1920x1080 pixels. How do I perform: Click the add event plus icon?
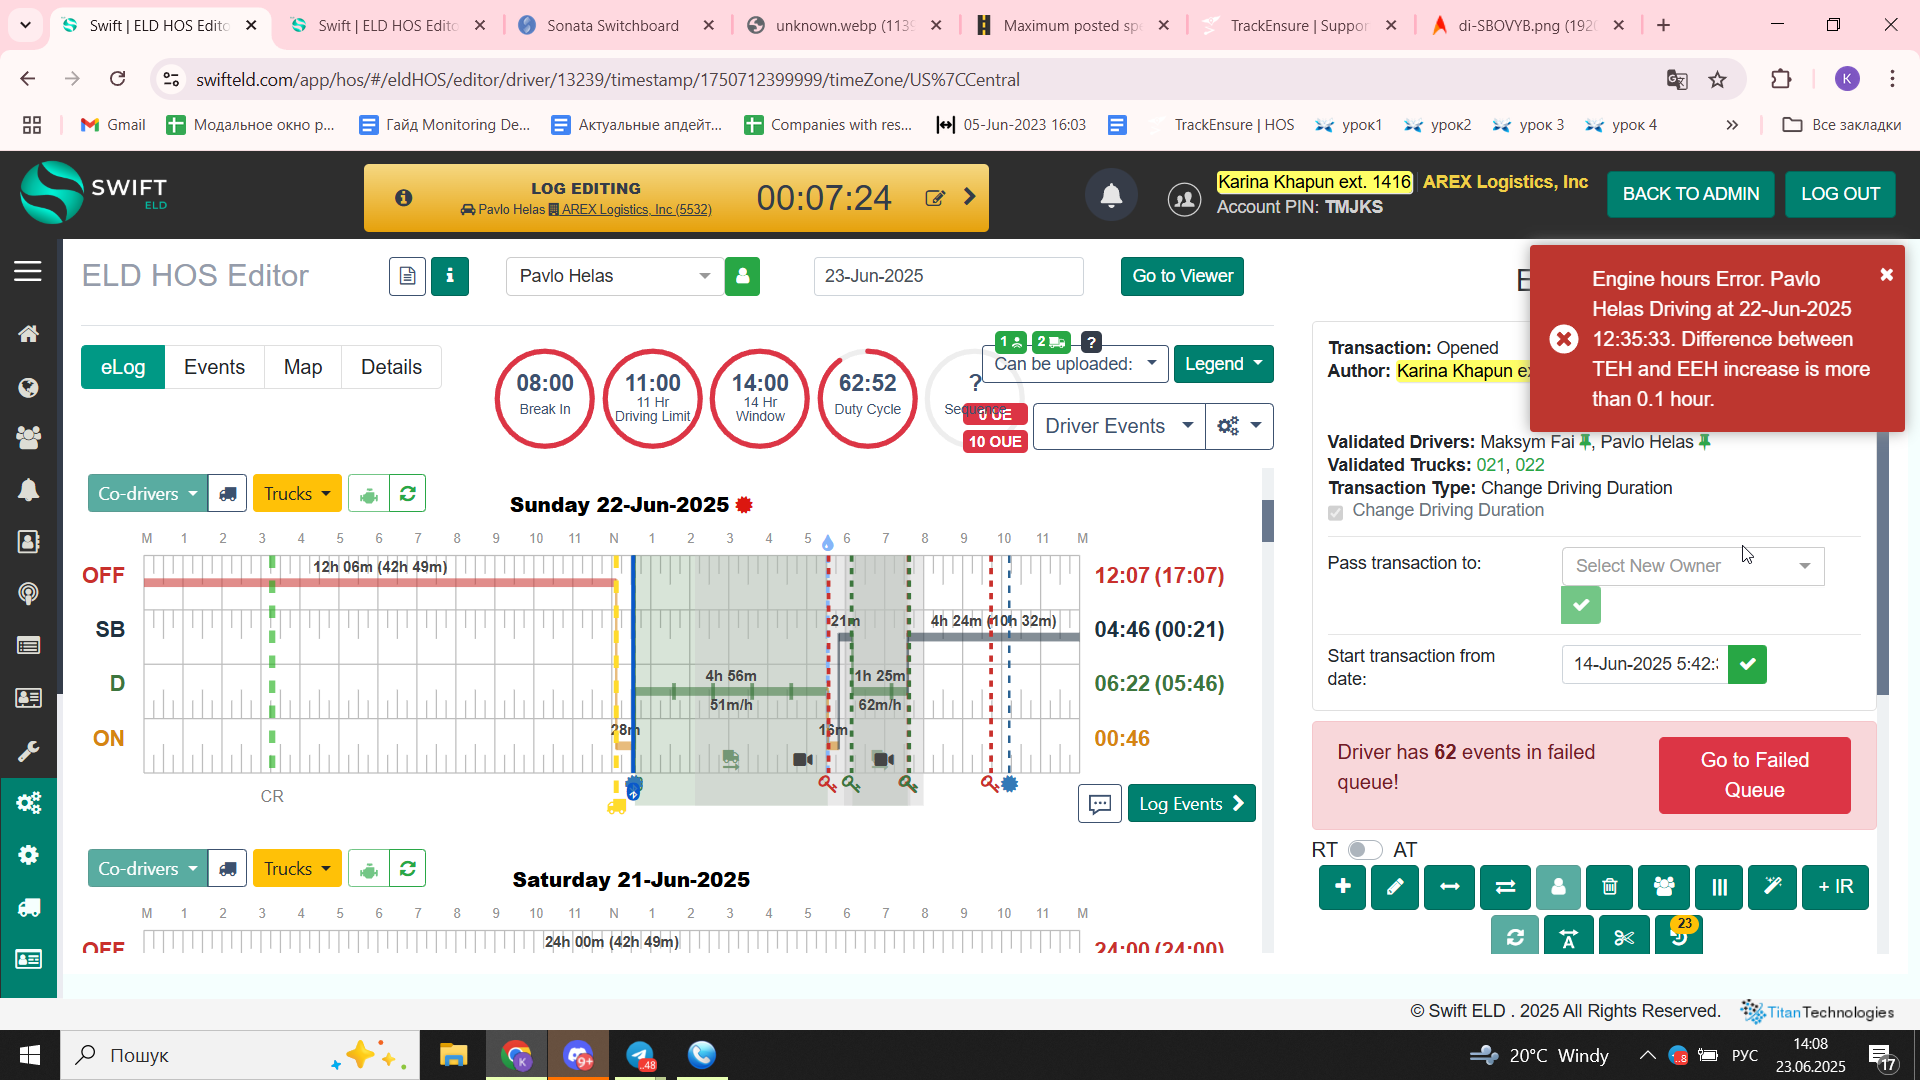[x=1342, y=887]
